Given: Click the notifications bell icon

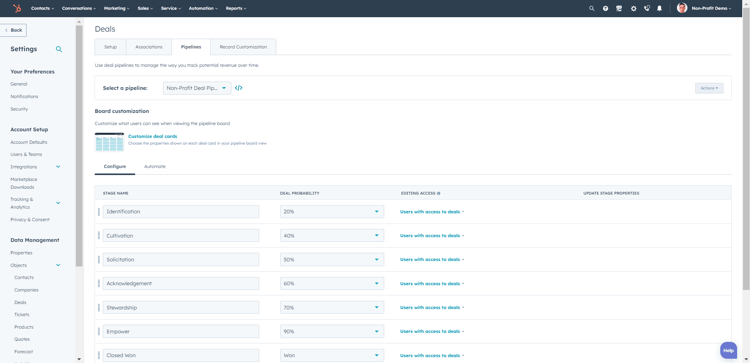Looking at the screenshot, I should [x=660, y=8].
